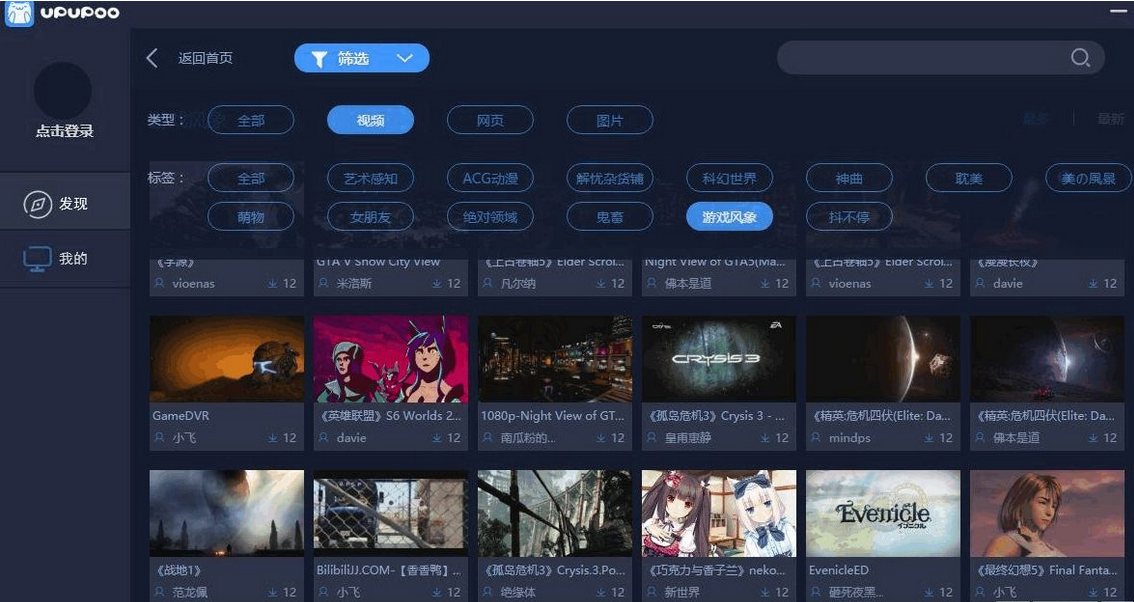Open the Crysis.3.Po 绝缘体 wallpaper thumbnail
The height and width of the screenshot is (602, 1134).
(x=555, y=513)
